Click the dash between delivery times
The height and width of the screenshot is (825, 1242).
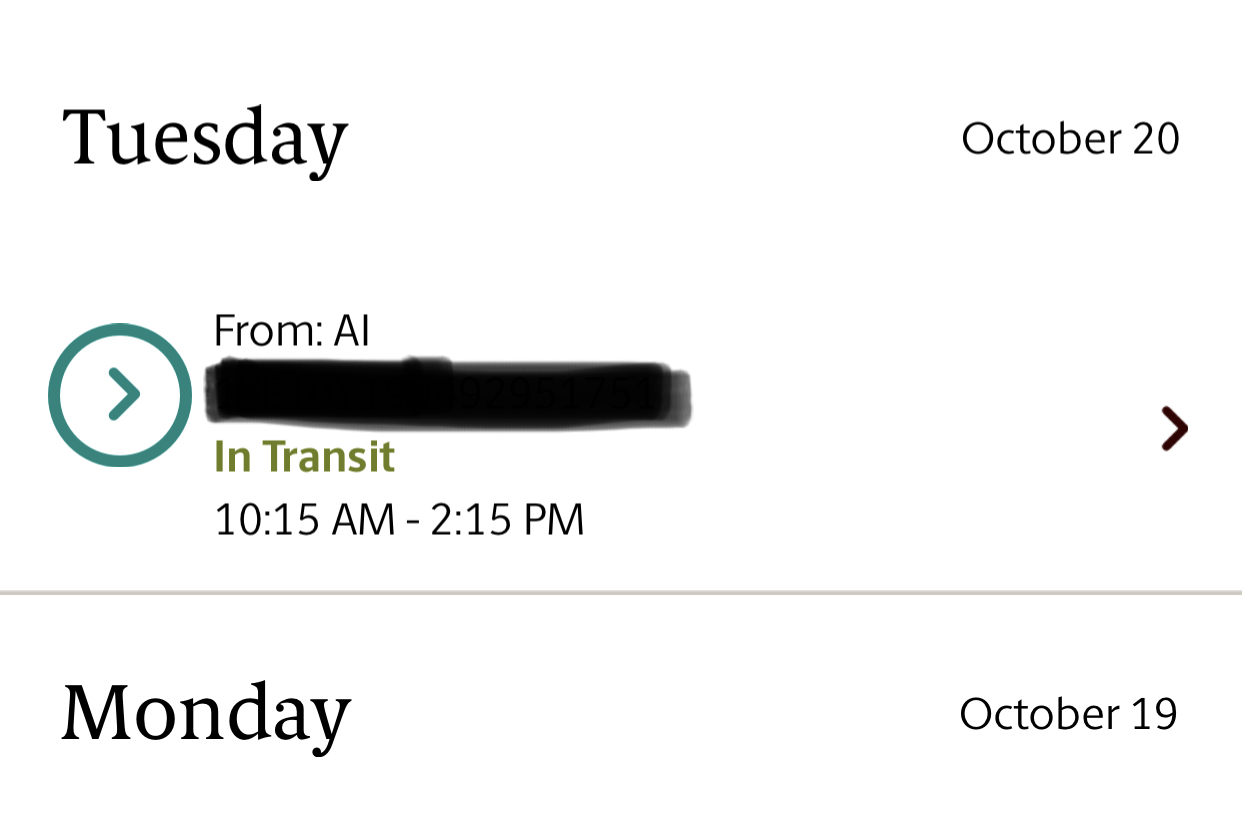413,522
